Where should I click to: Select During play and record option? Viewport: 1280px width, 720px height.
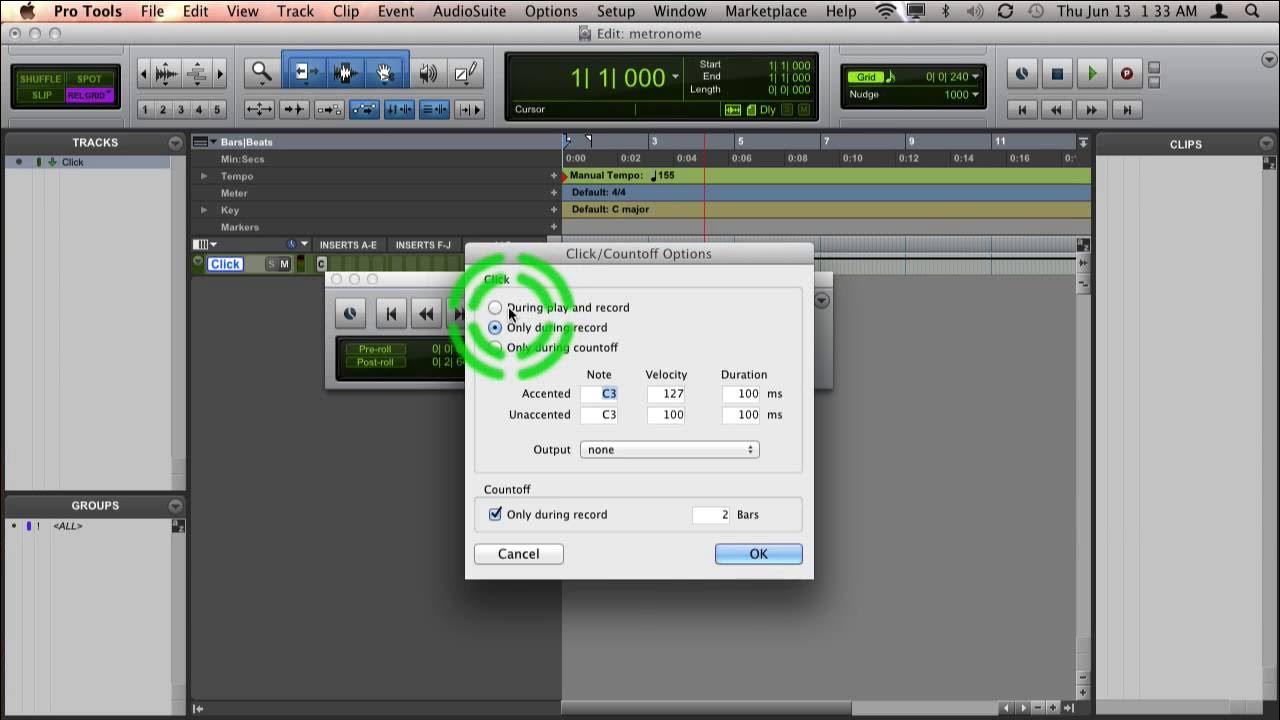coord(495,307)
